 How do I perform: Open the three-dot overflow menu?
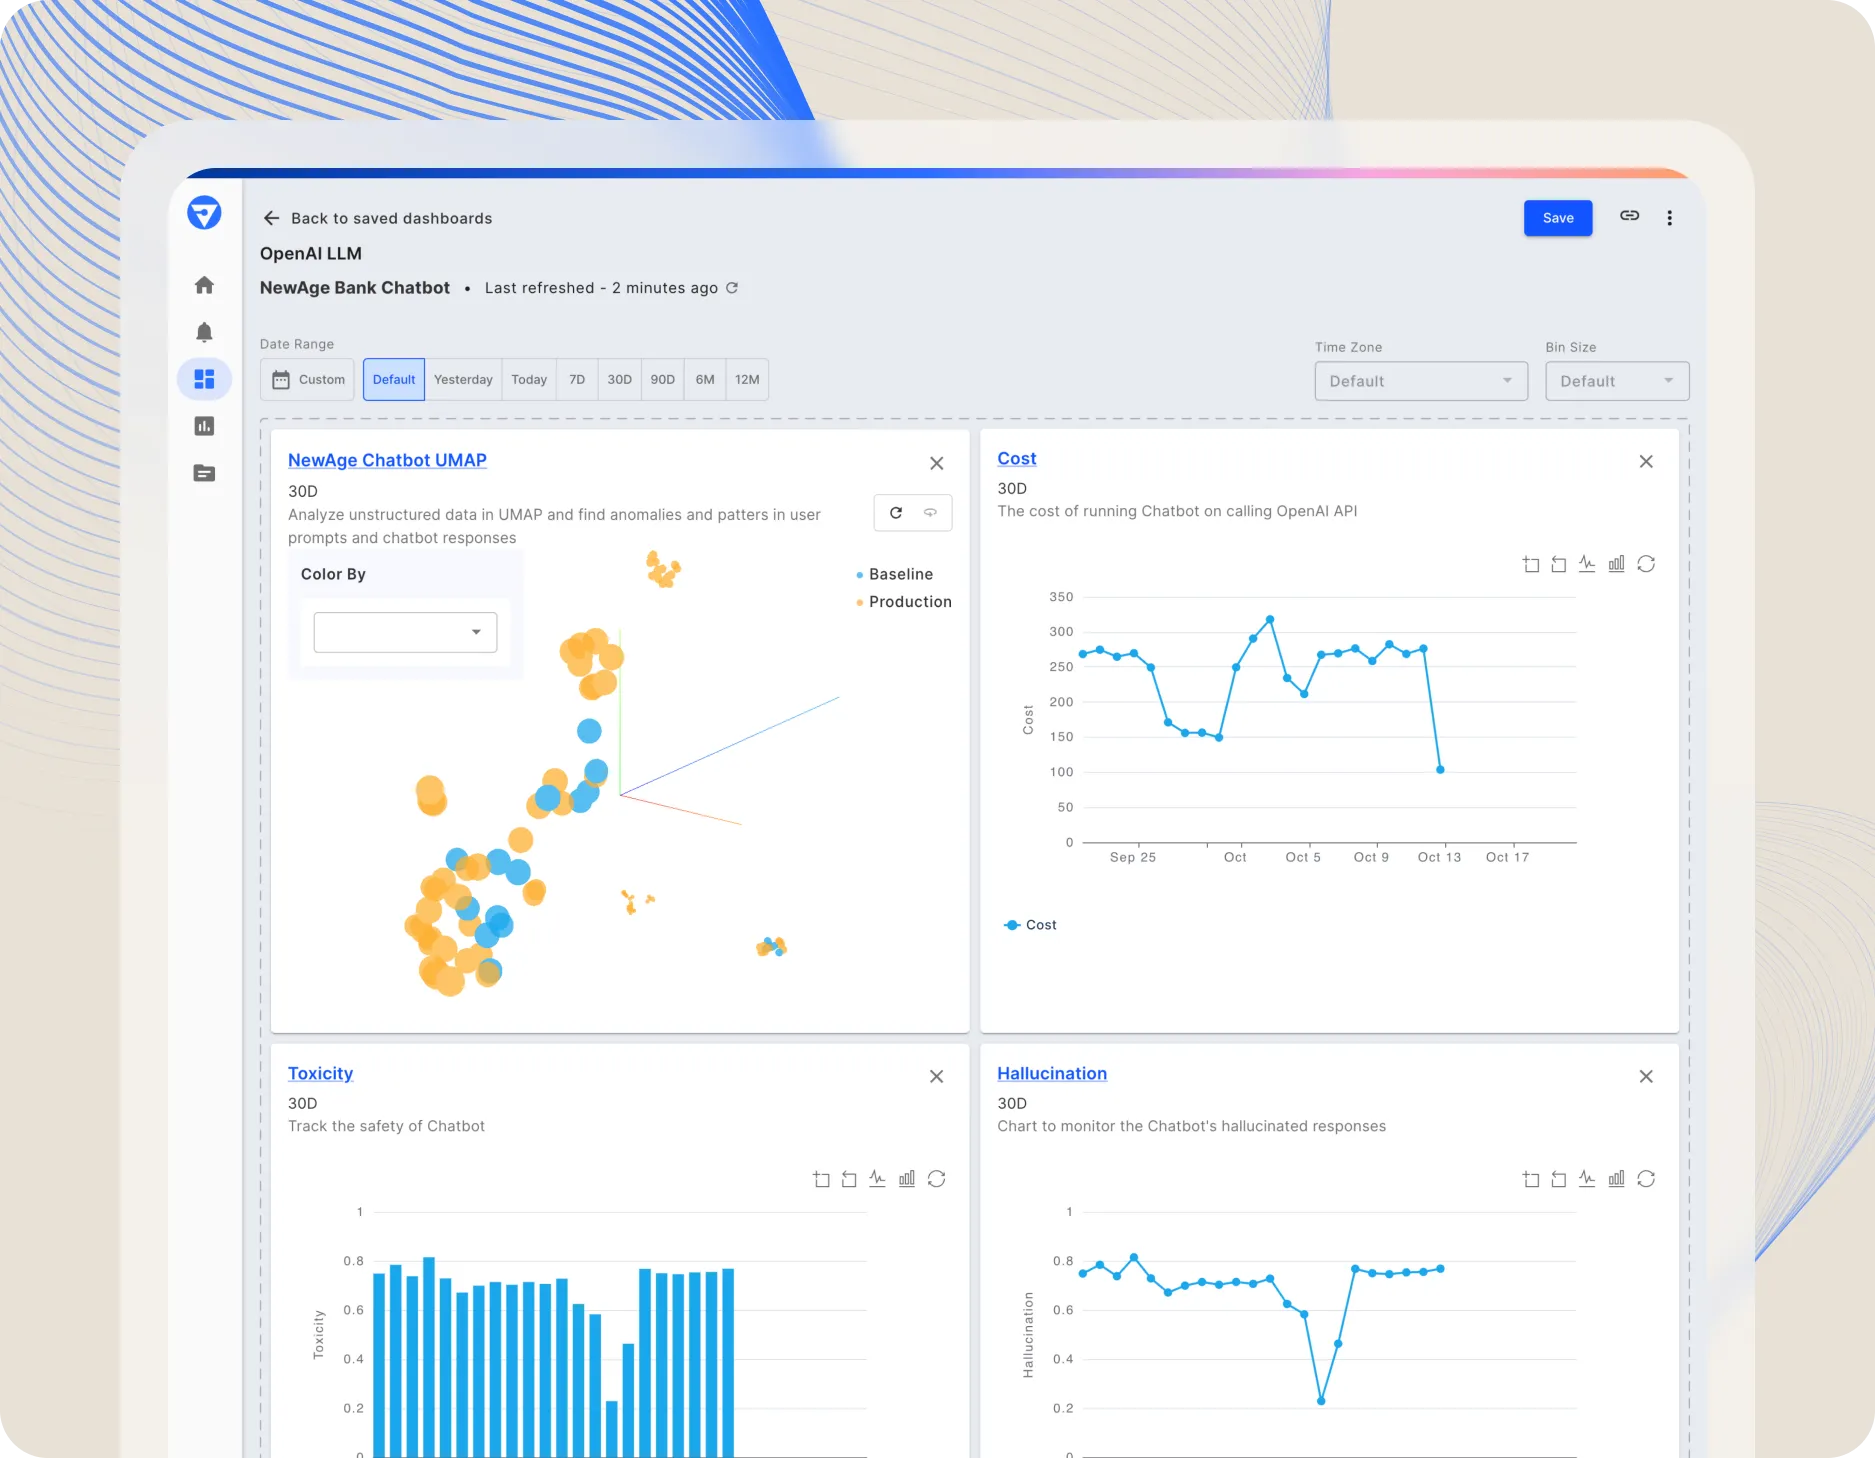coord(1669,217)
